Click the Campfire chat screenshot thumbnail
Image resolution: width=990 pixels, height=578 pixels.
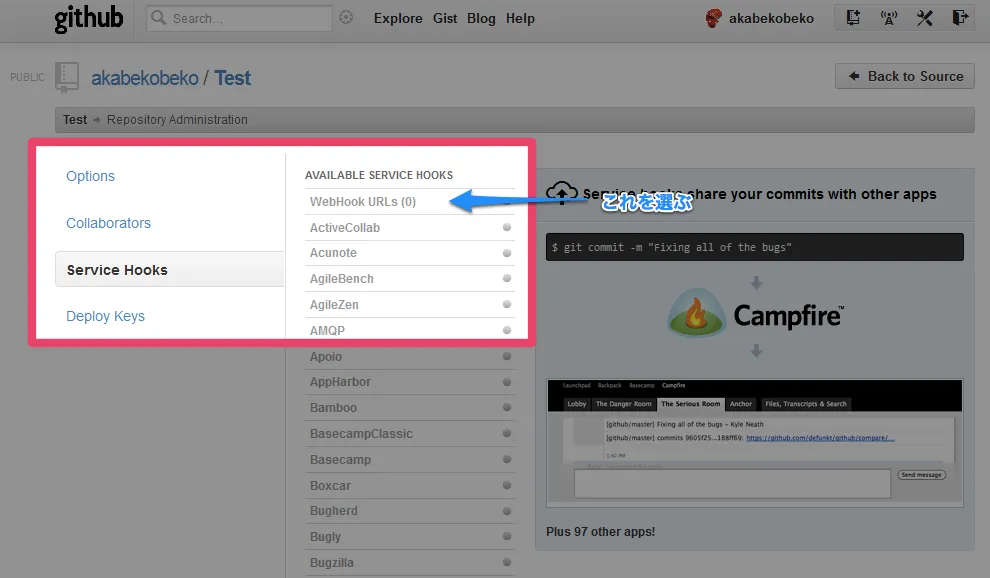point(755,443)
